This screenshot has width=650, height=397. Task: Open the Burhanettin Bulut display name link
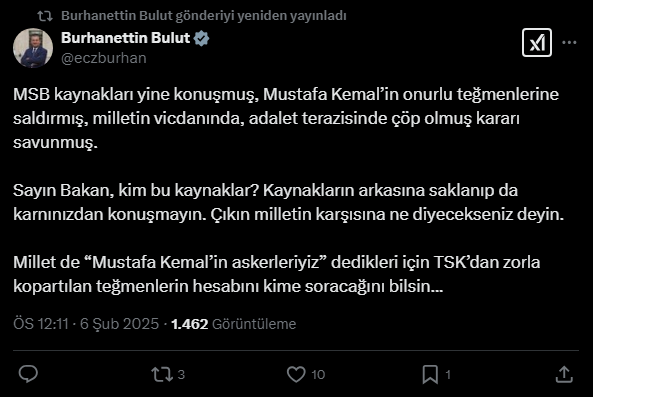[126, 38]
